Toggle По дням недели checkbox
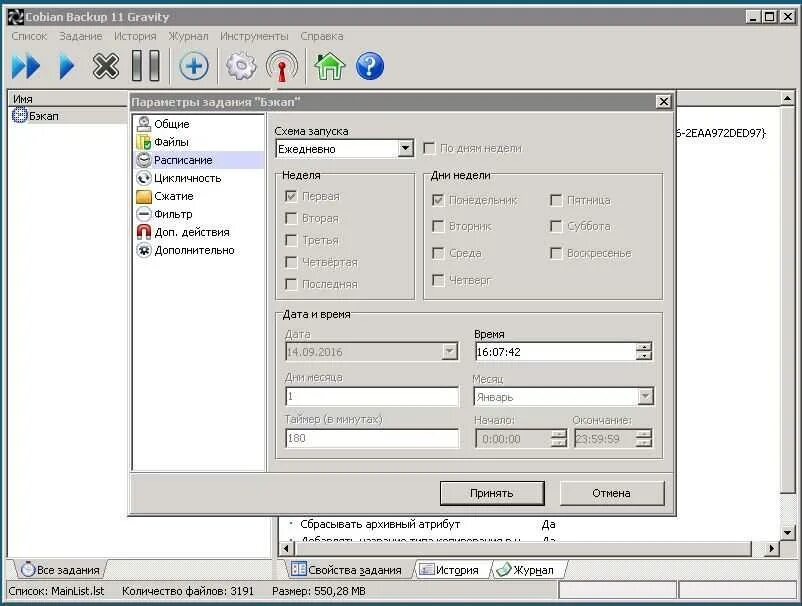802x606 pixels. pyautogui.click(x=429, y=148)
